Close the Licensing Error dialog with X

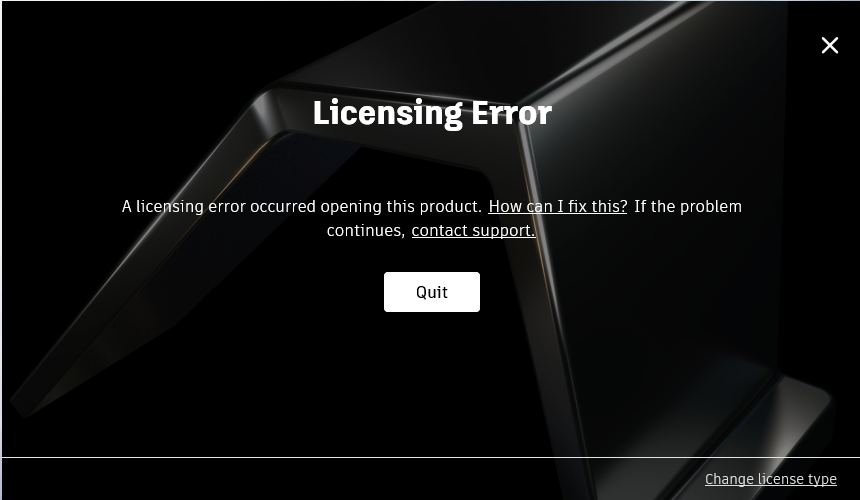pos(830,46)
